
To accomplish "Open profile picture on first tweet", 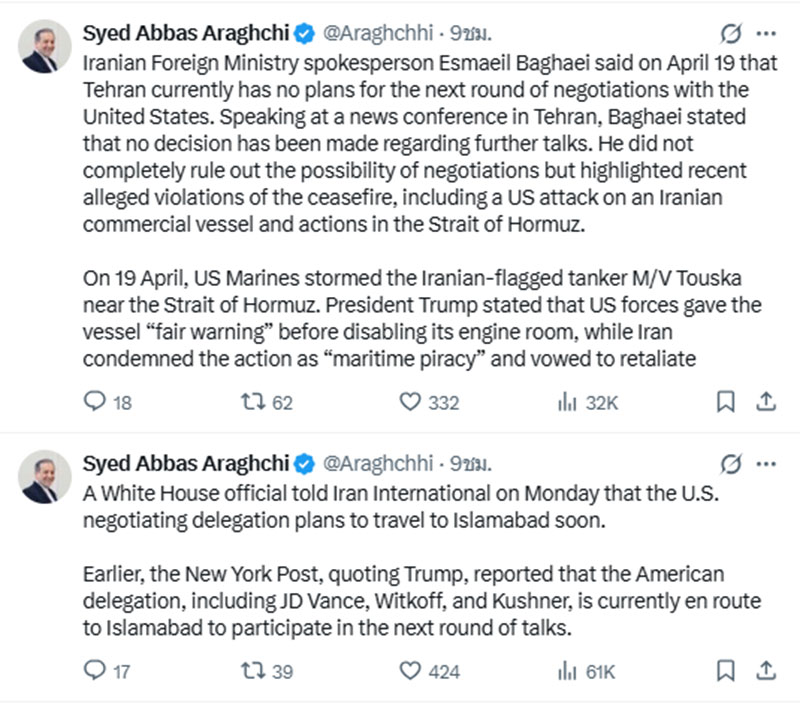I will point(46,48).
